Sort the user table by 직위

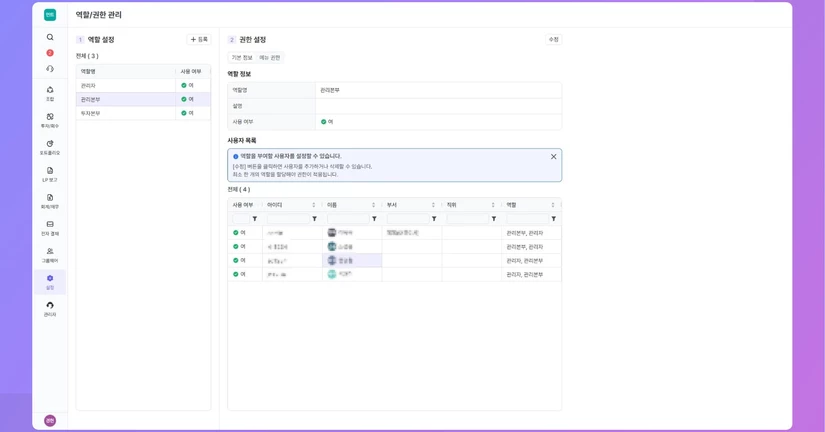click(x=493, y=205)
